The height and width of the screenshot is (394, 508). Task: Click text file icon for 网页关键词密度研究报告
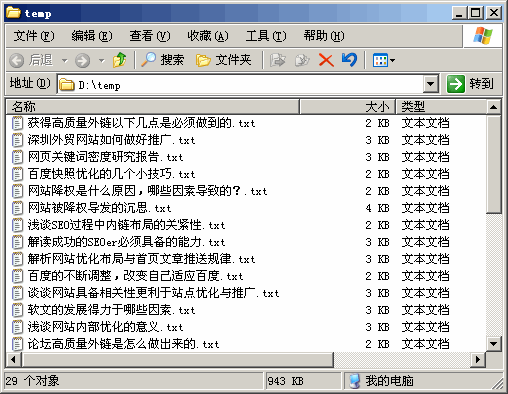17,157
